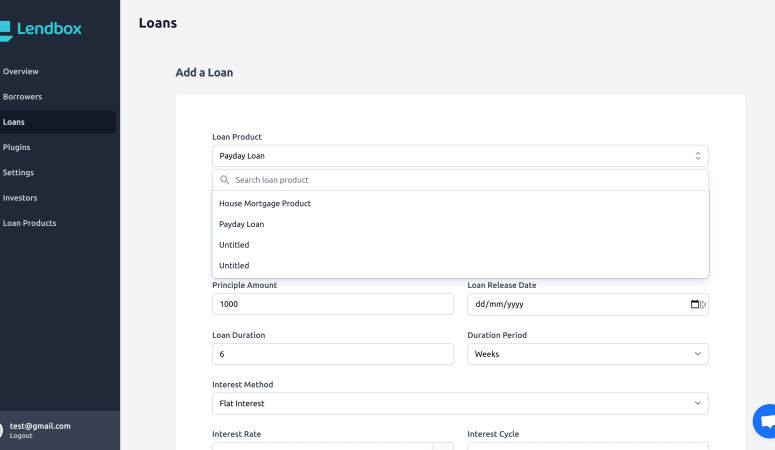This screenshot has height=450, width=775.
Task: Click the Add a Loan heading
Action: coord(204,72)
